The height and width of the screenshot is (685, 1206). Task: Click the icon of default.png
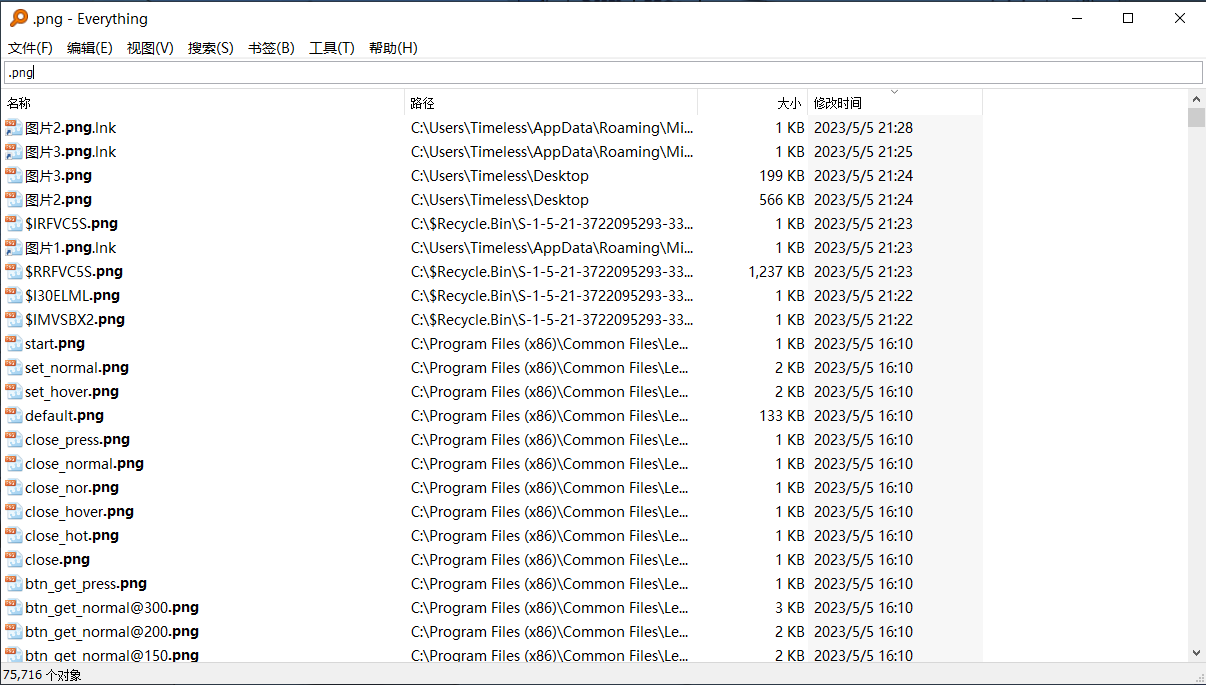13,415
